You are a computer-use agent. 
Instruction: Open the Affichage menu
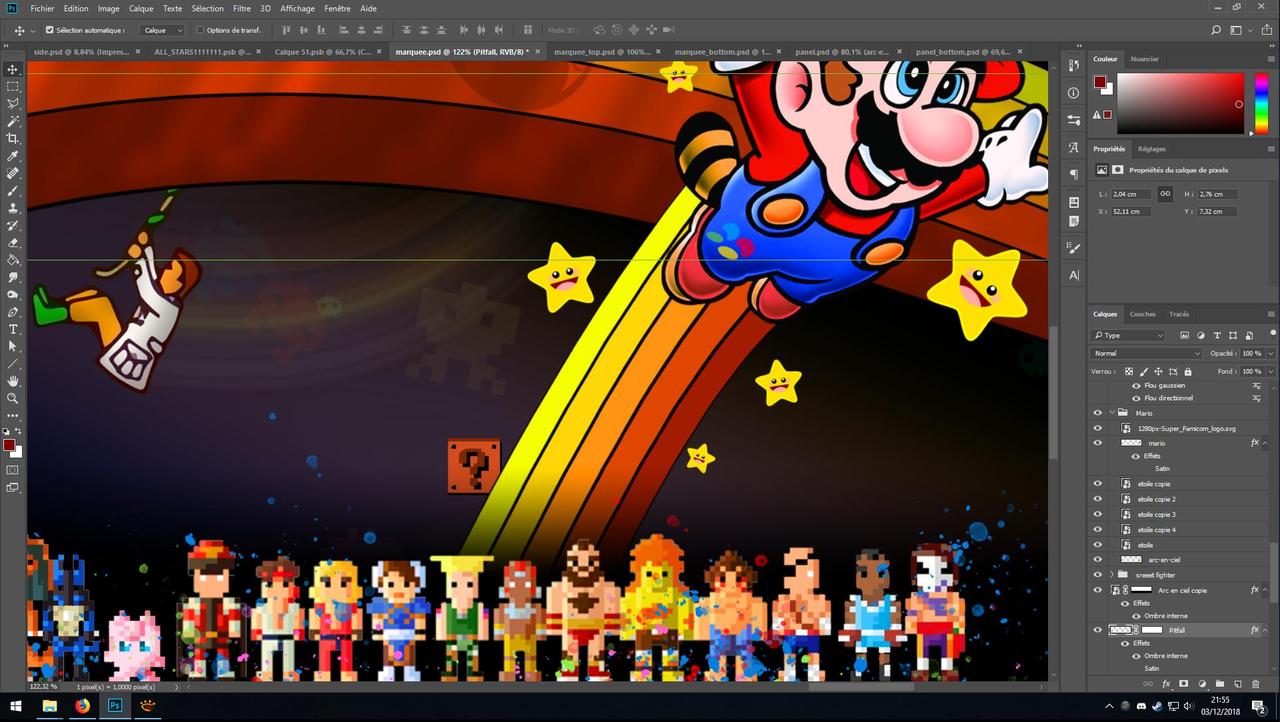297,8
